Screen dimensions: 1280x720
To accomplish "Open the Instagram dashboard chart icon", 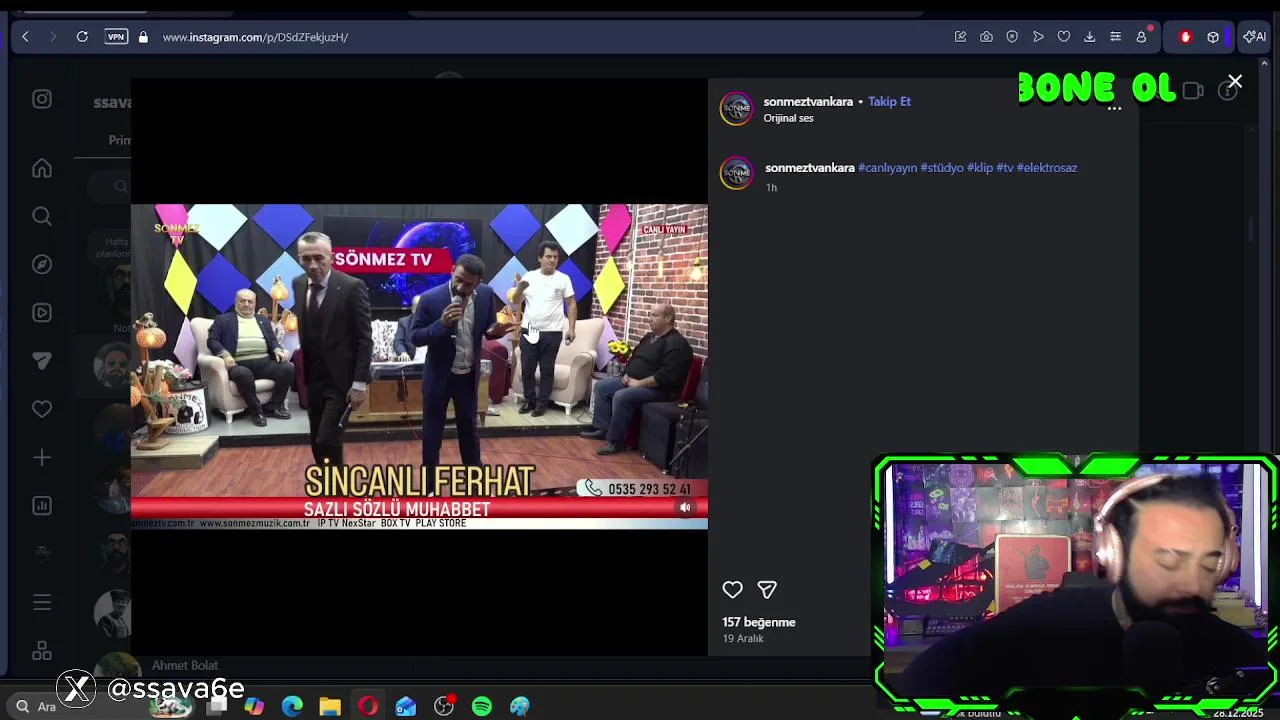I will pos(42,506).
